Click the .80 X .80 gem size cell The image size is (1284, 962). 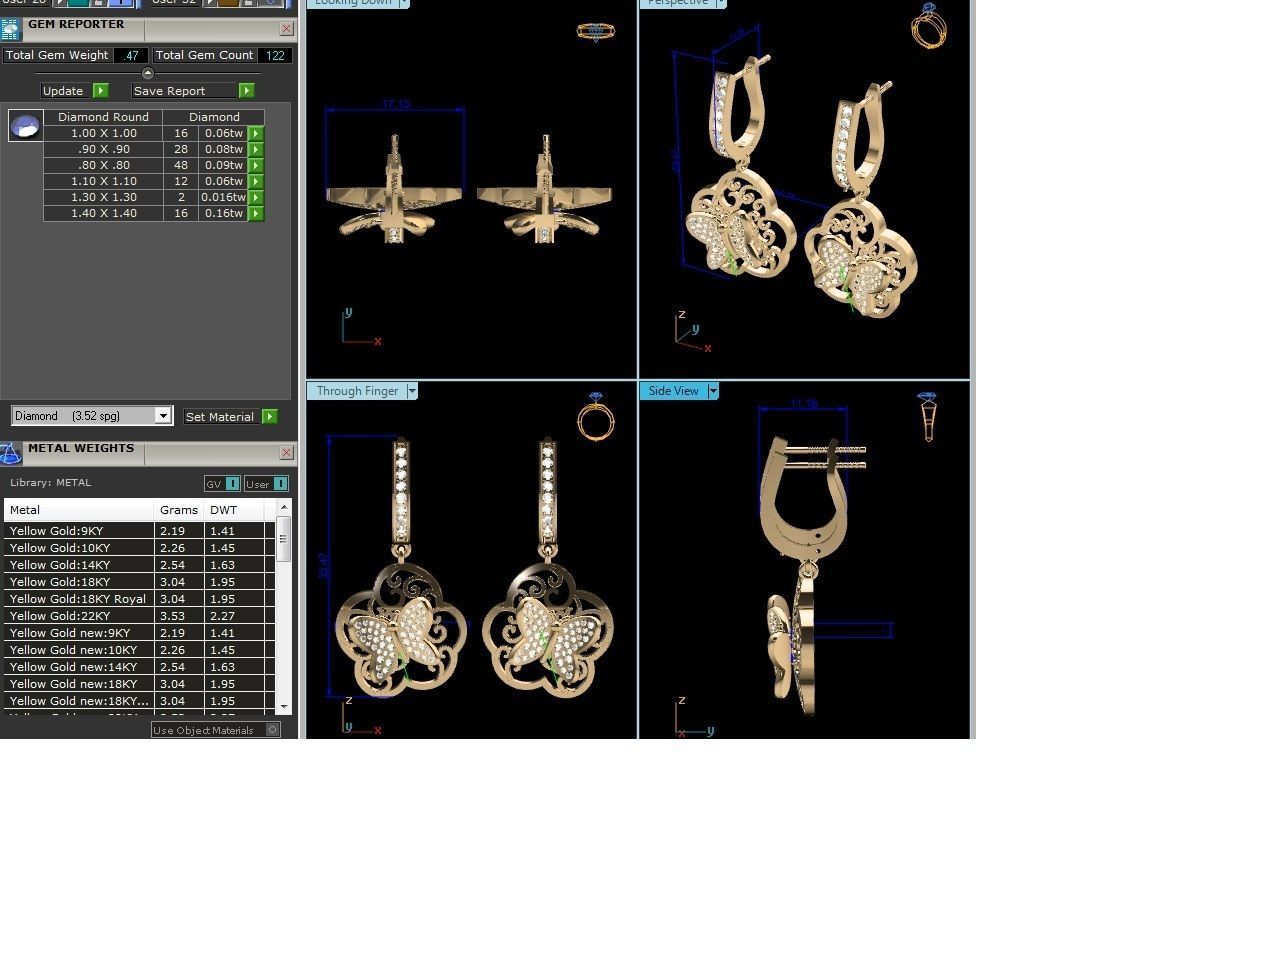(104, 165)
